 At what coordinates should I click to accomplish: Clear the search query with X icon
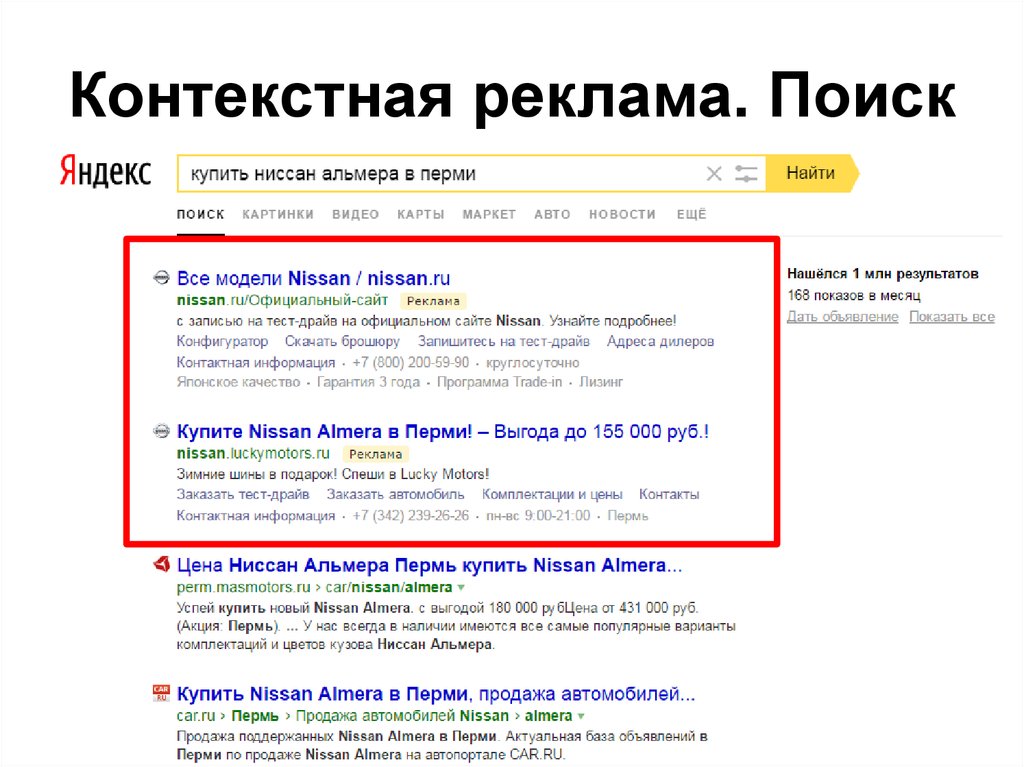[x=714, y=174]
